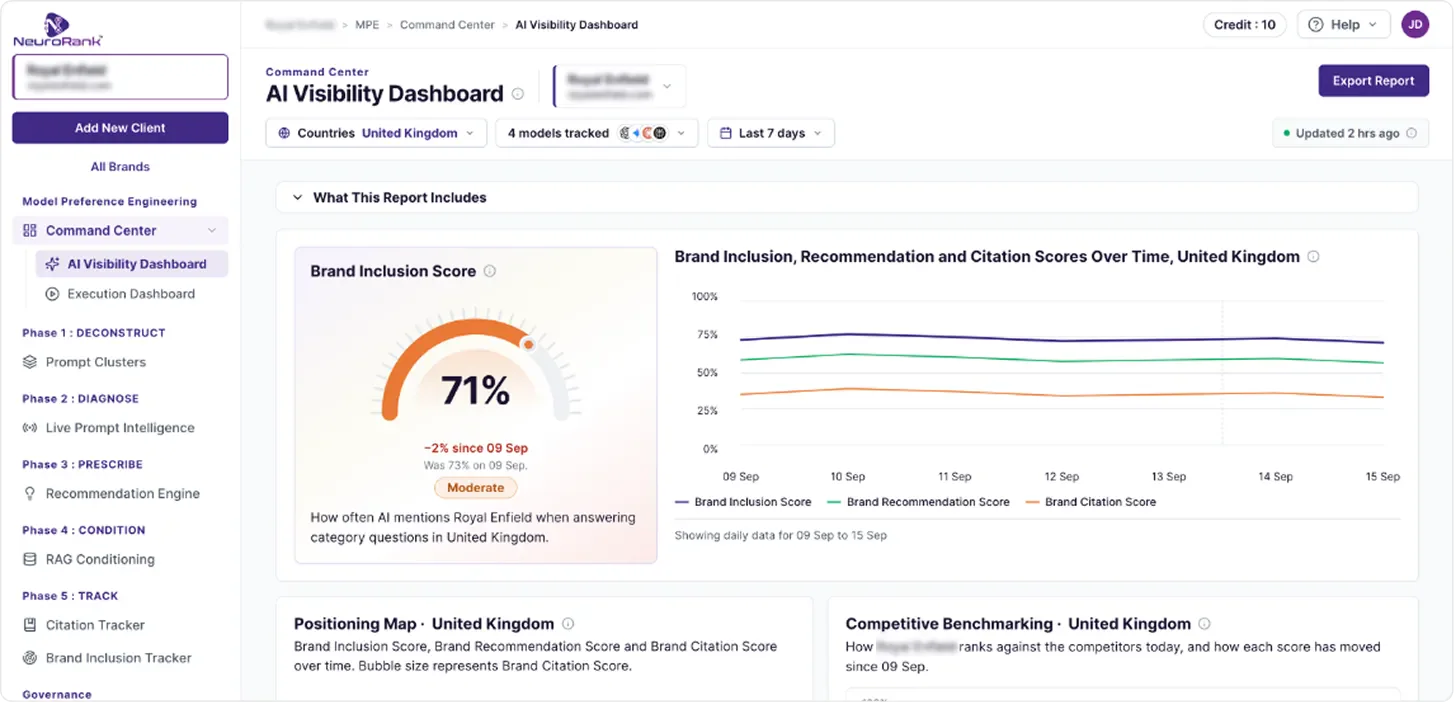Click 'Showing daily data for 09 Sep to 15 Sep'
1454x702 pixels.
click(x=781, y=535)
